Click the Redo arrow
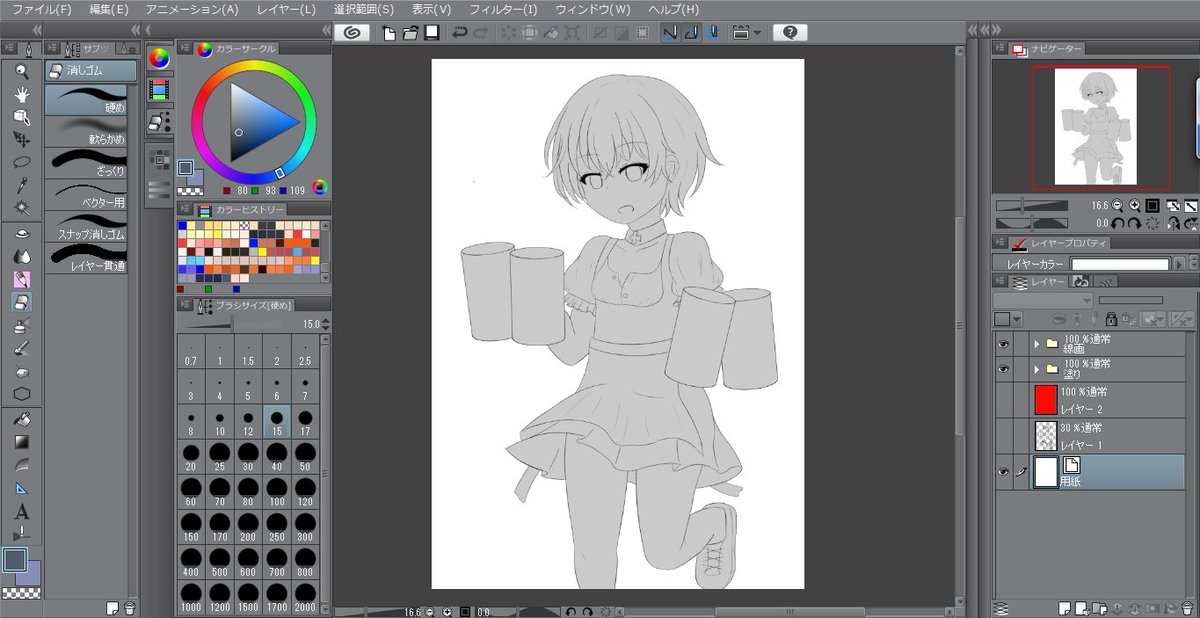 (x=481, y=32)
